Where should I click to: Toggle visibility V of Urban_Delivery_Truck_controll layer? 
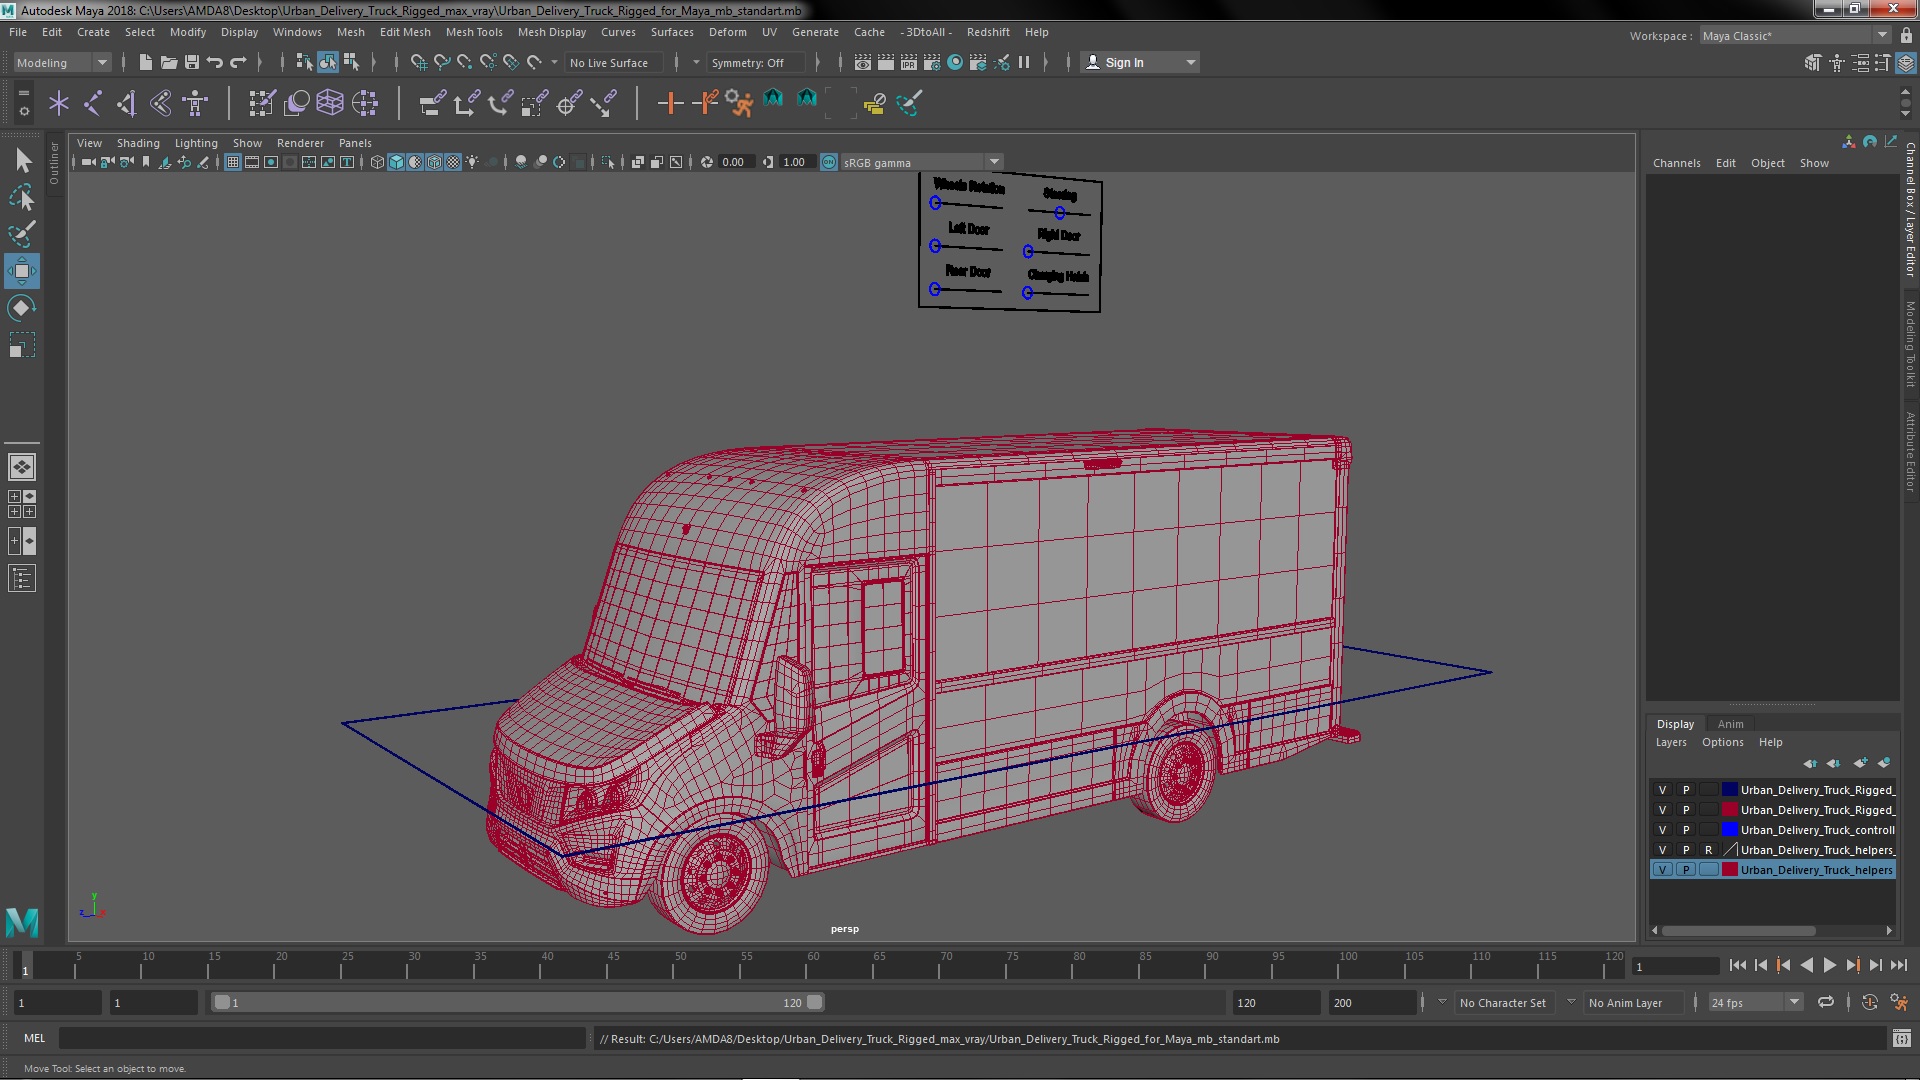[x=1663, y=830]
